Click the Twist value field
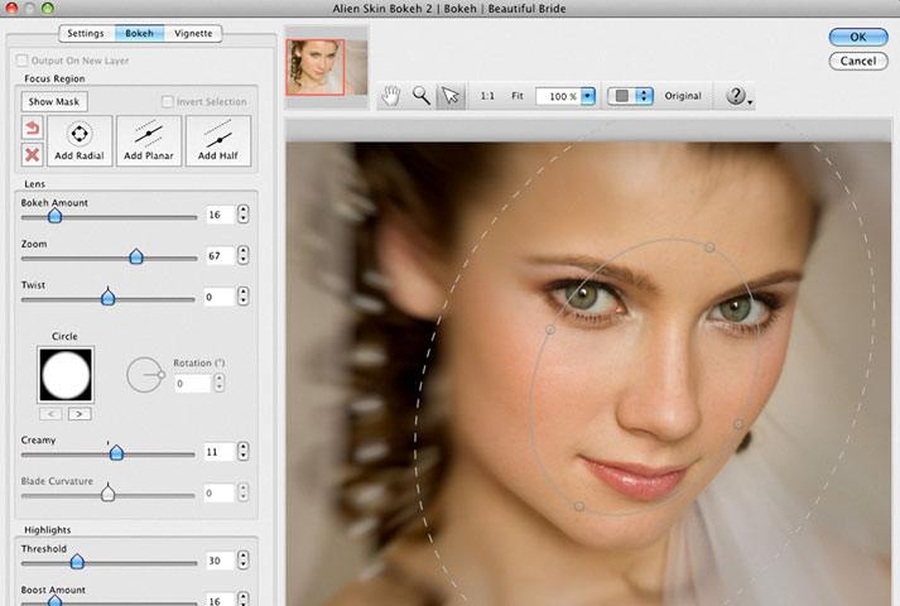Viewport: 900px width, 606px height. pos(220,297)
